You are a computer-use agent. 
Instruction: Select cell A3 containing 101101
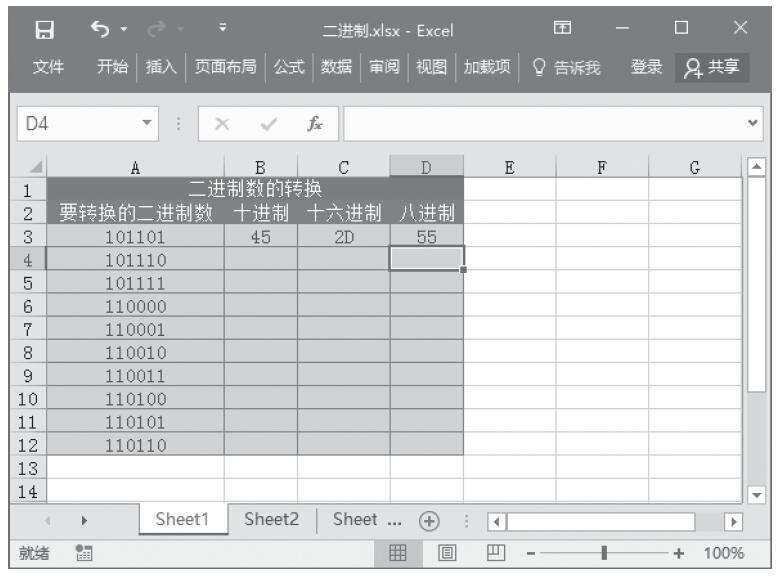coord(135,238)
